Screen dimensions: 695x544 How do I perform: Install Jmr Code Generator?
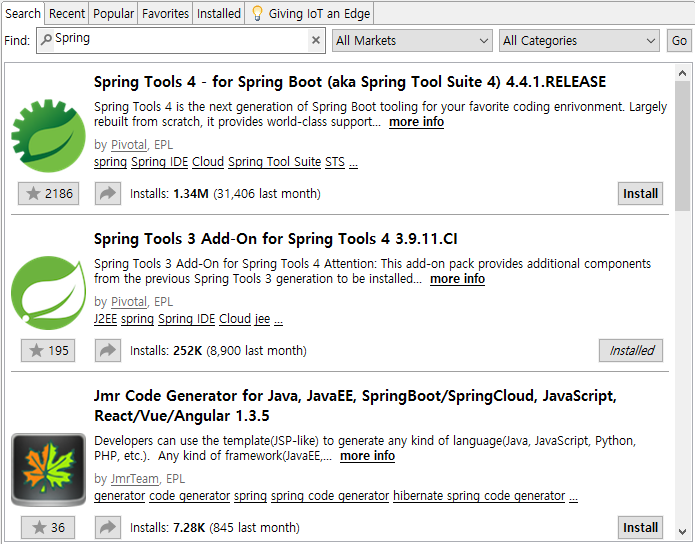pos(640,527)
